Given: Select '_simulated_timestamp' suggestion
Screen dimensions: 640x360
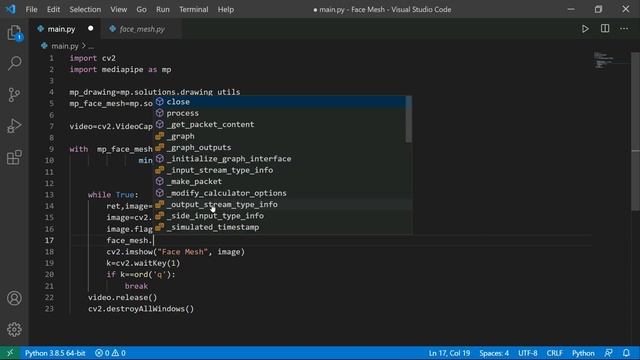Looking at the screenshot, I should (x=280, y=227).
